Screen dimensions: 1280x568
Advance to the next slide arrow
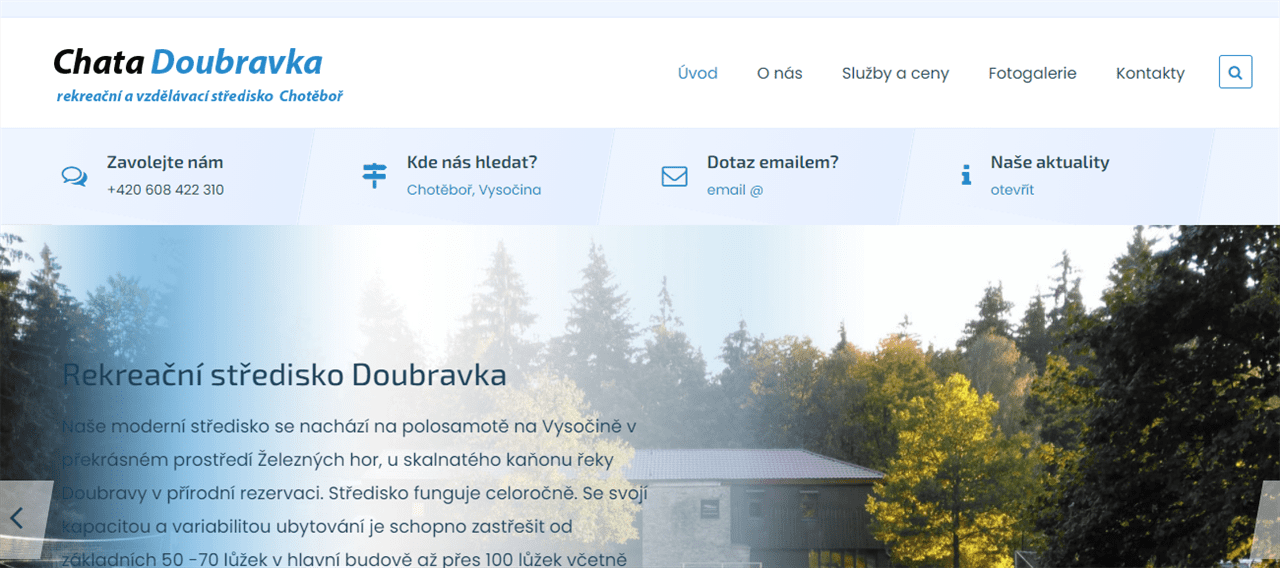pos(1269,518)
